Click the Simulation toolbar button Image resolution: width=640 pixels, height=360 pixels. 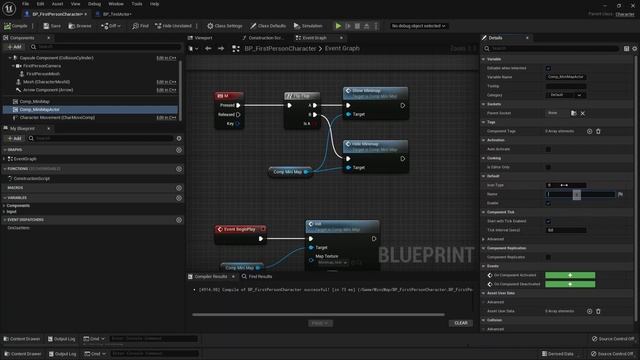pyautogui.click(x=308, y=26)
